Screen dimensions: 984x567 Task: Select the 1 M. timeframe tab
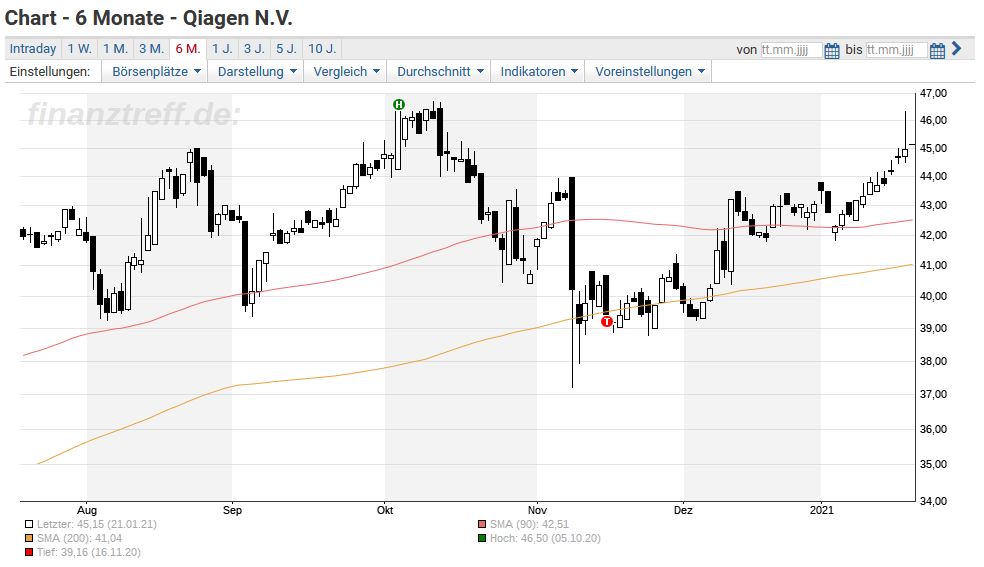[x=115, y=49]
